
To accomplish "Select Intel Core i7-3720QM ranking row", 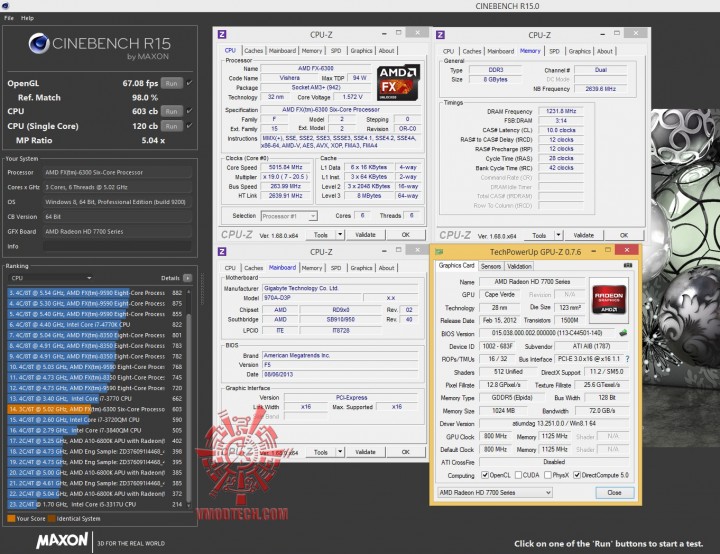I will click(x=96, y=419).
